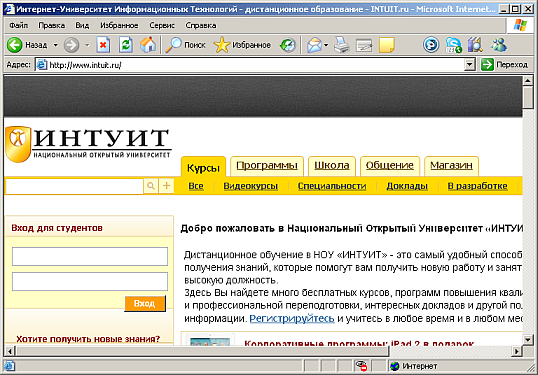Open the Корпоративные программы article thumbnail
This screenshot has width=538, height=375.
210,340
